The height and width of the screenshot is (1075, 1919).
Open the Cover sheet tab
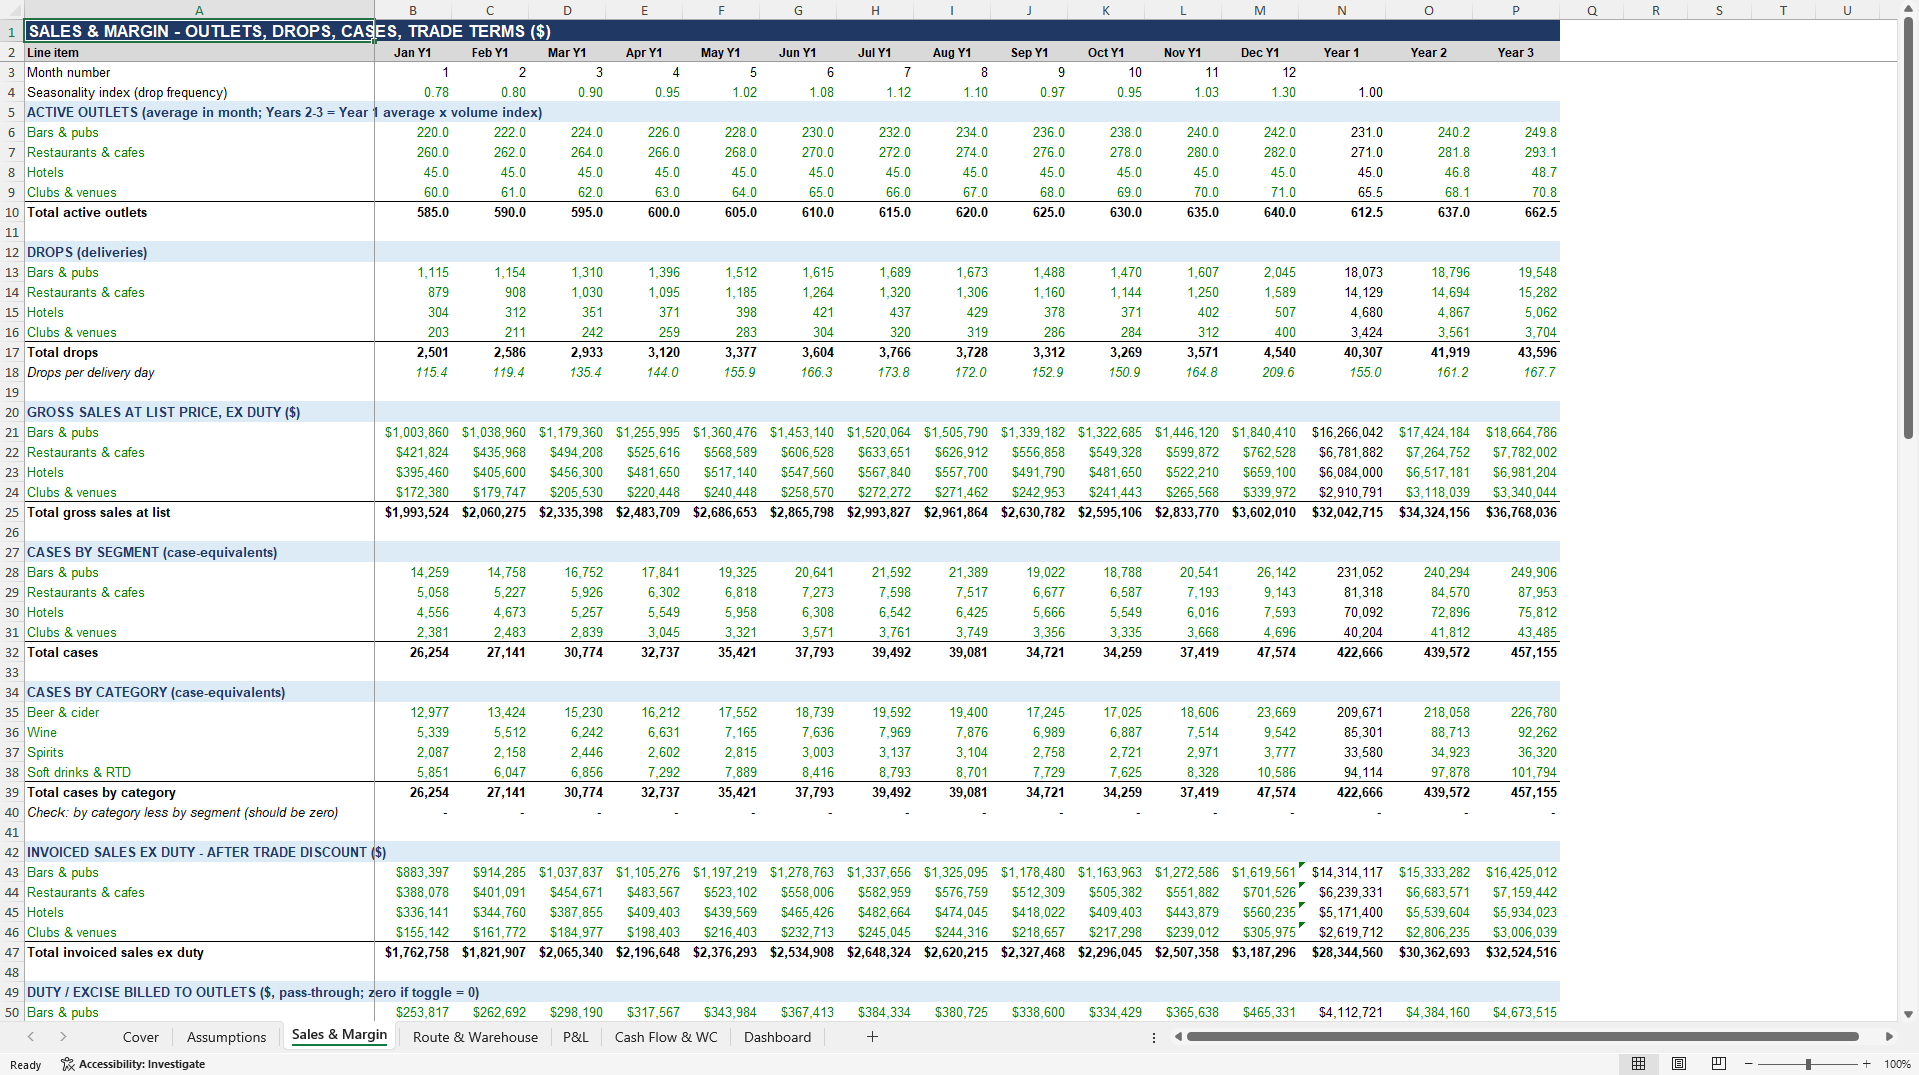click(x=141, y=1037)
